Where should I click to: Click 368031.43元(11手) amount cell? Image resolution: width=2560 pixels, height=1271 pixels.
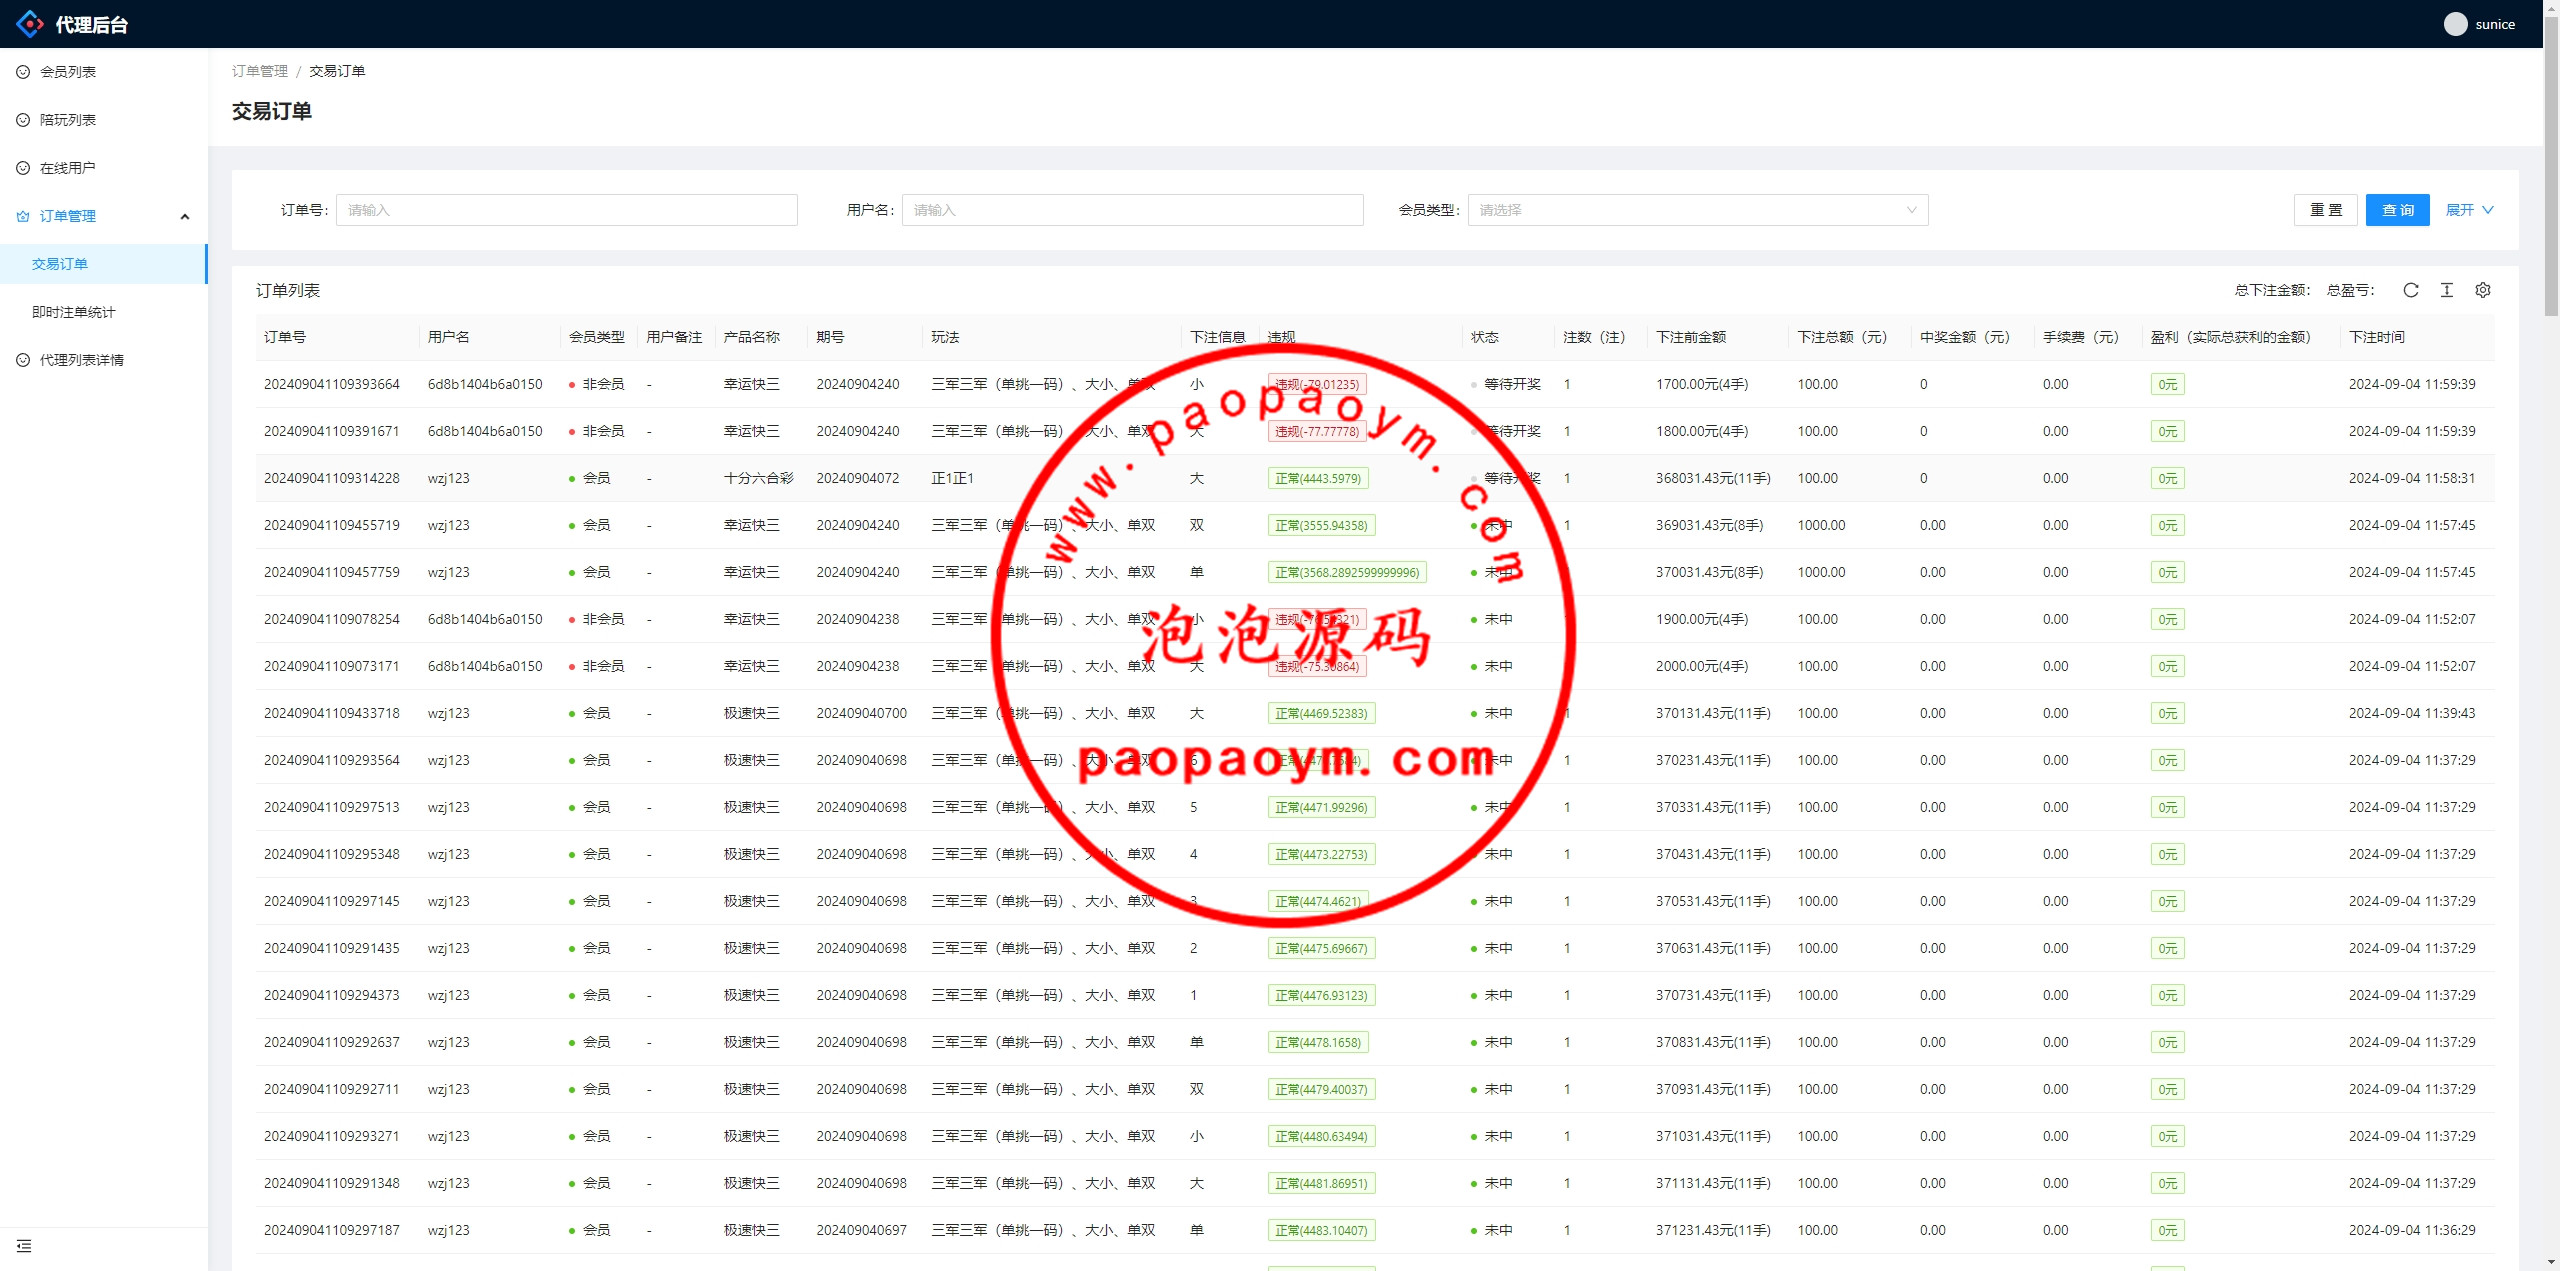tap(1713, 478)
